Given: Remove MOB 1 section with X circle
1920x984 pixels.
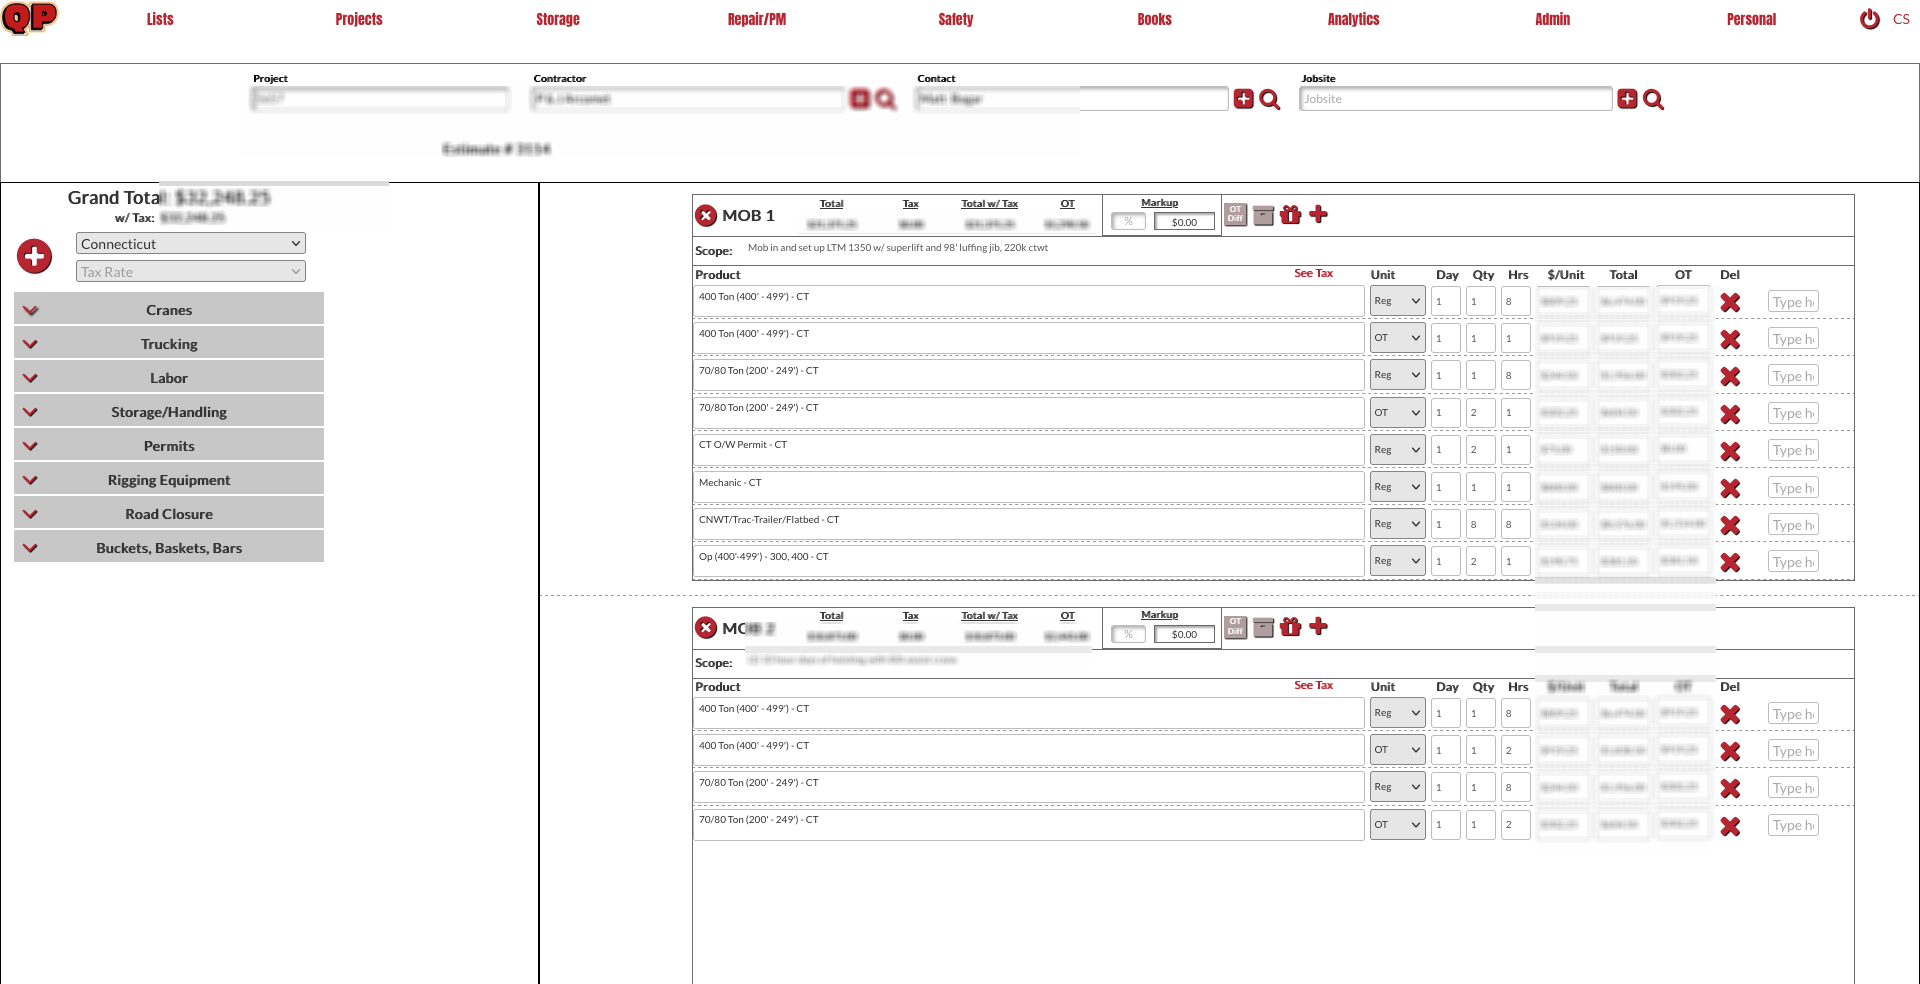Looking at the screenshot, I should tap(706, 215).
